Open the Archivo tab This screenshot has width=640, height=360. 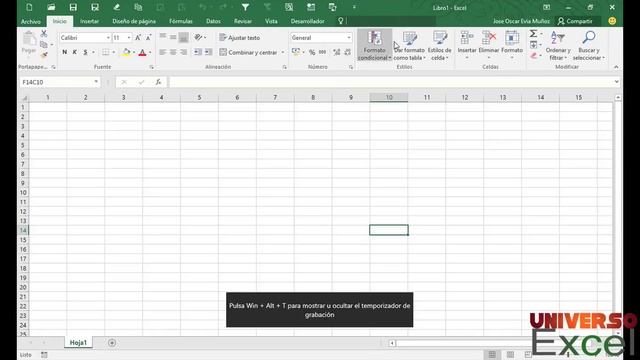(x=31, y=21)
